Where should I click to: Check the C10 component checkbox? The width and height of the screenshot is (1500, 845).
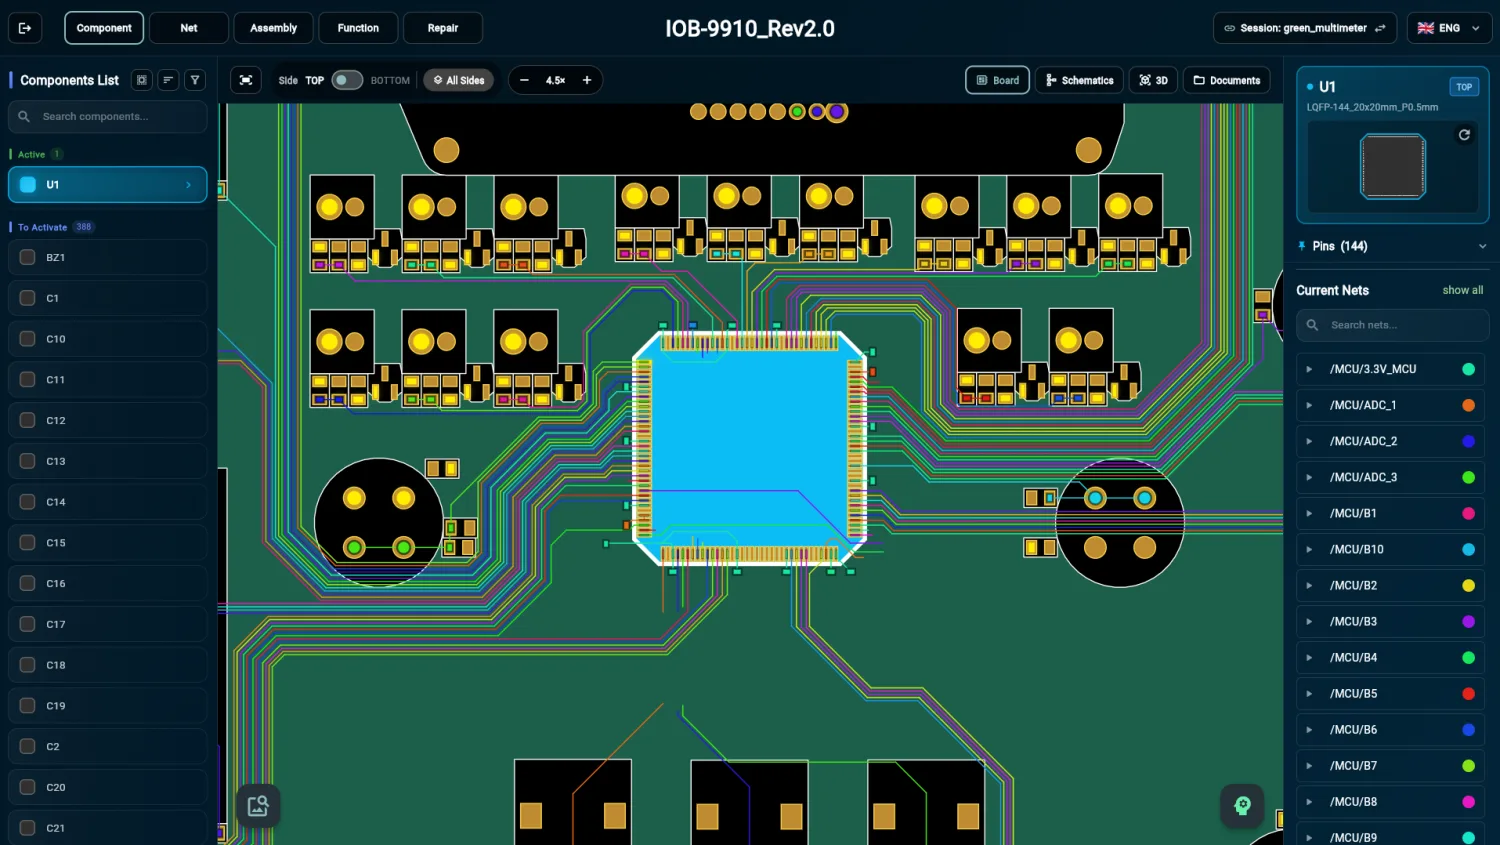click(x=28, y=339)
